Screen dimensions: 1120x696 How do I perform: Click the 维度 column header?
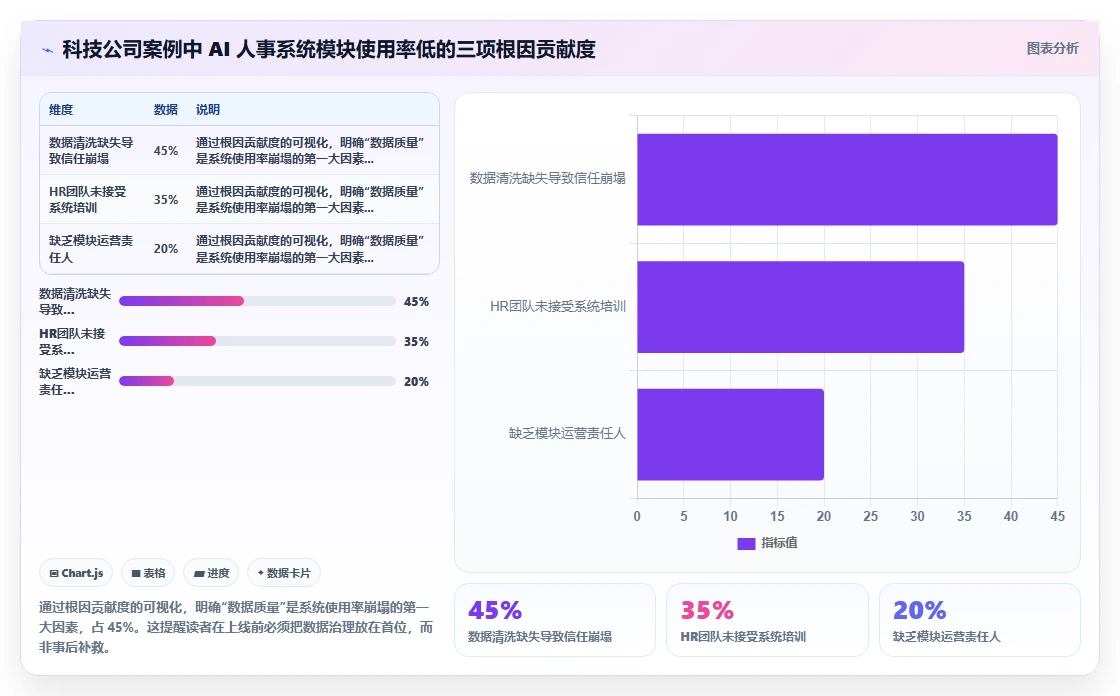pos(61,110)
